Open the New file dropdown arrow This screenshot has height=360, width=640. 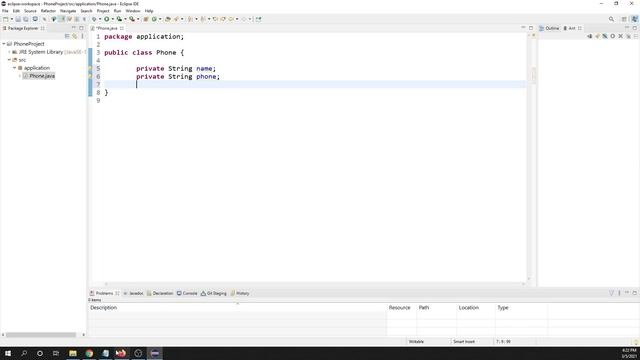12,19
